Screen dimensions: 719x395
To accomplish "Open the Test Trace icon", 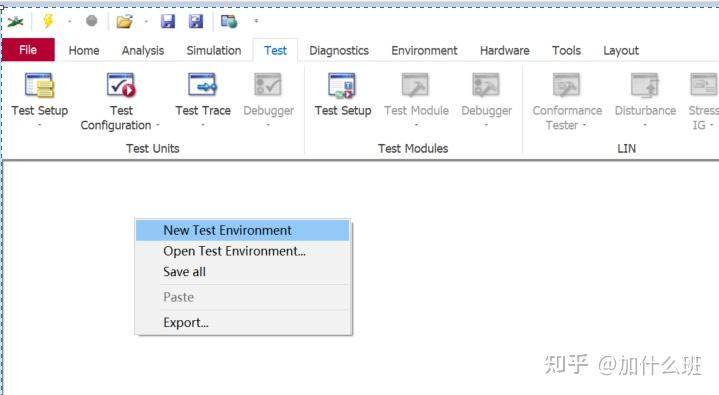I will coord(203,84).
